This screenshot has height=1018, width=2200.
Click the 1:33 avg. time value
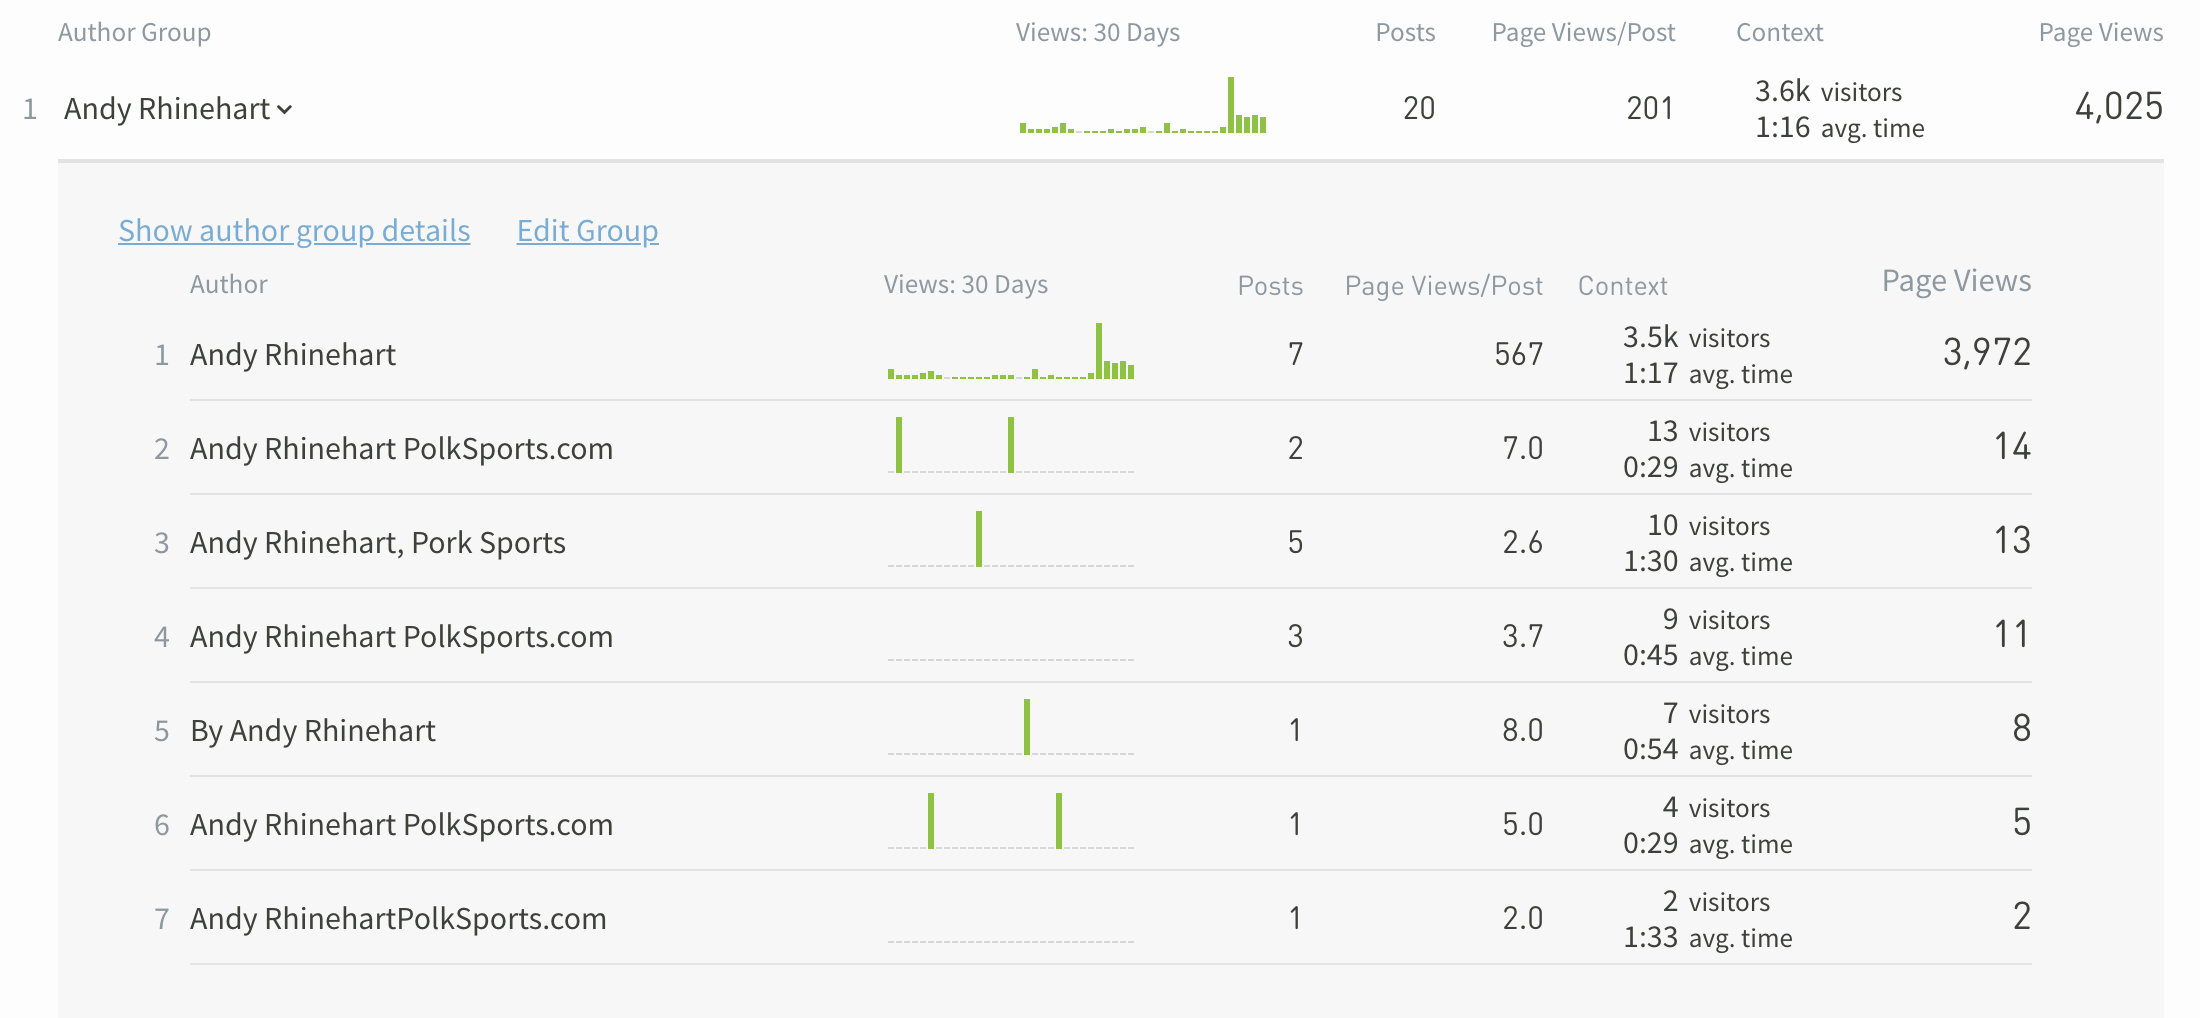tap(1707, 938)
